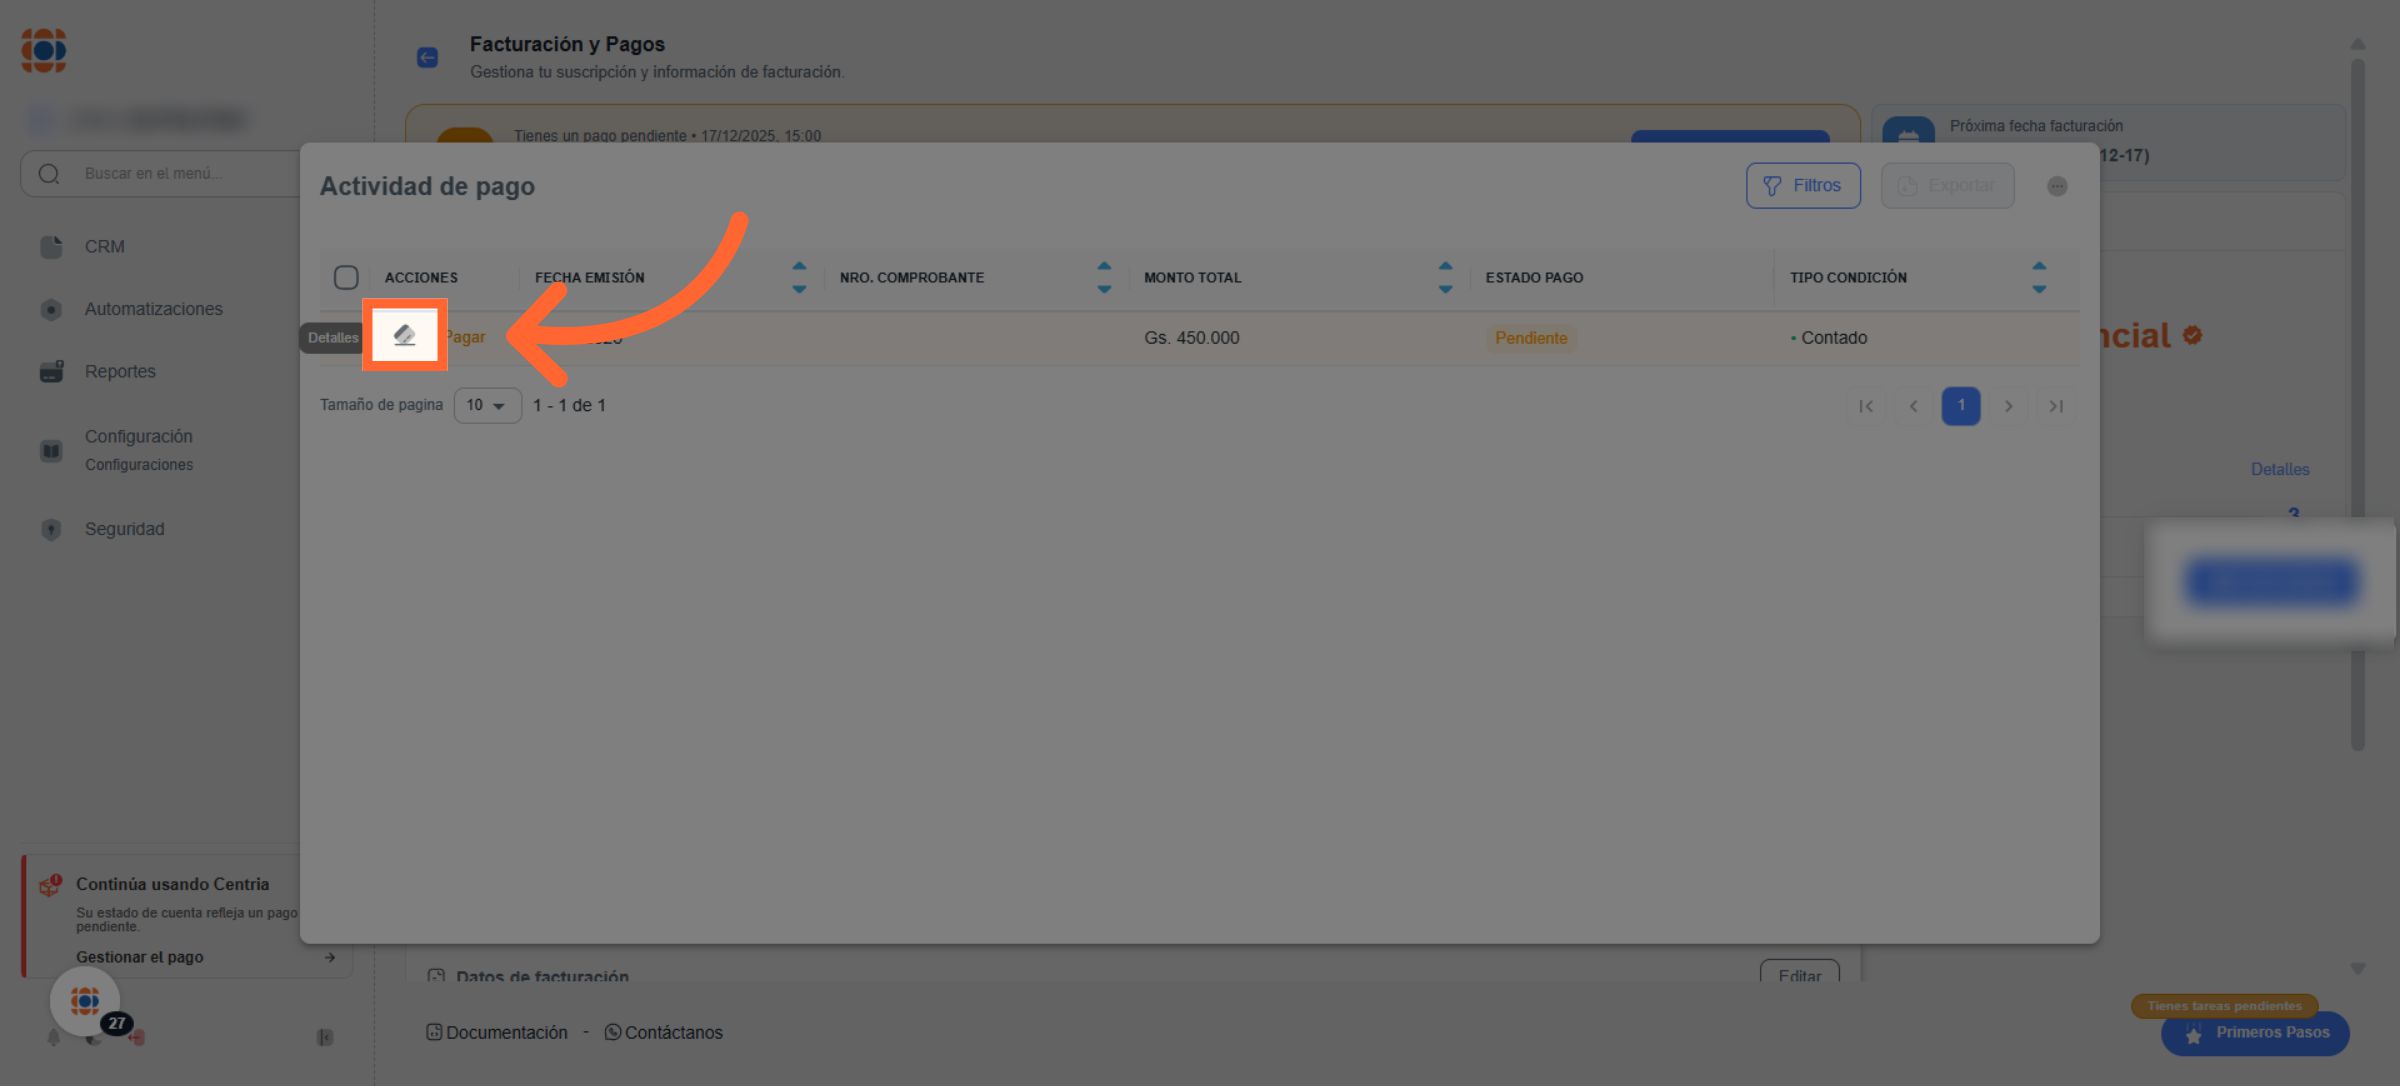Image resolution: width=2400 pixels, height=1086 pixels.
Task: Sort by Fecha Emisión column arrows
Action: click(799, 277)
